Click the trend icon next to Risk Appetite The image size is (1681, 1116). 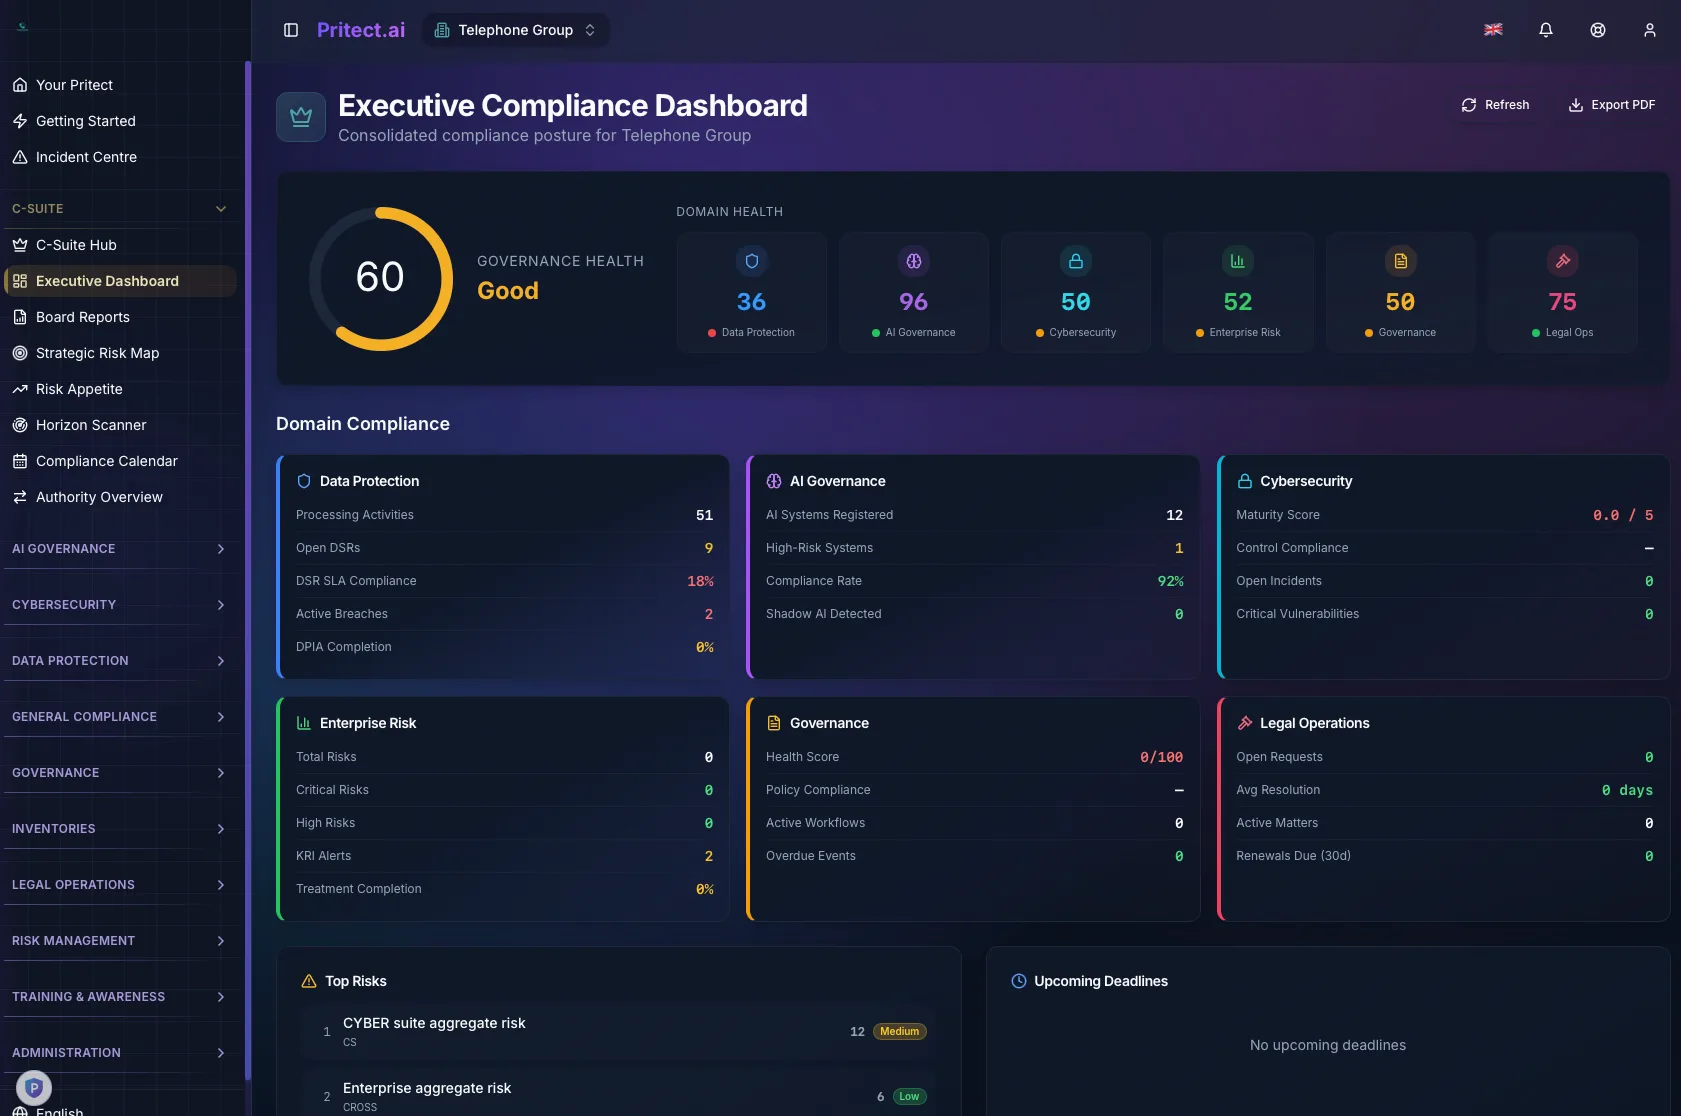[20, 389]
